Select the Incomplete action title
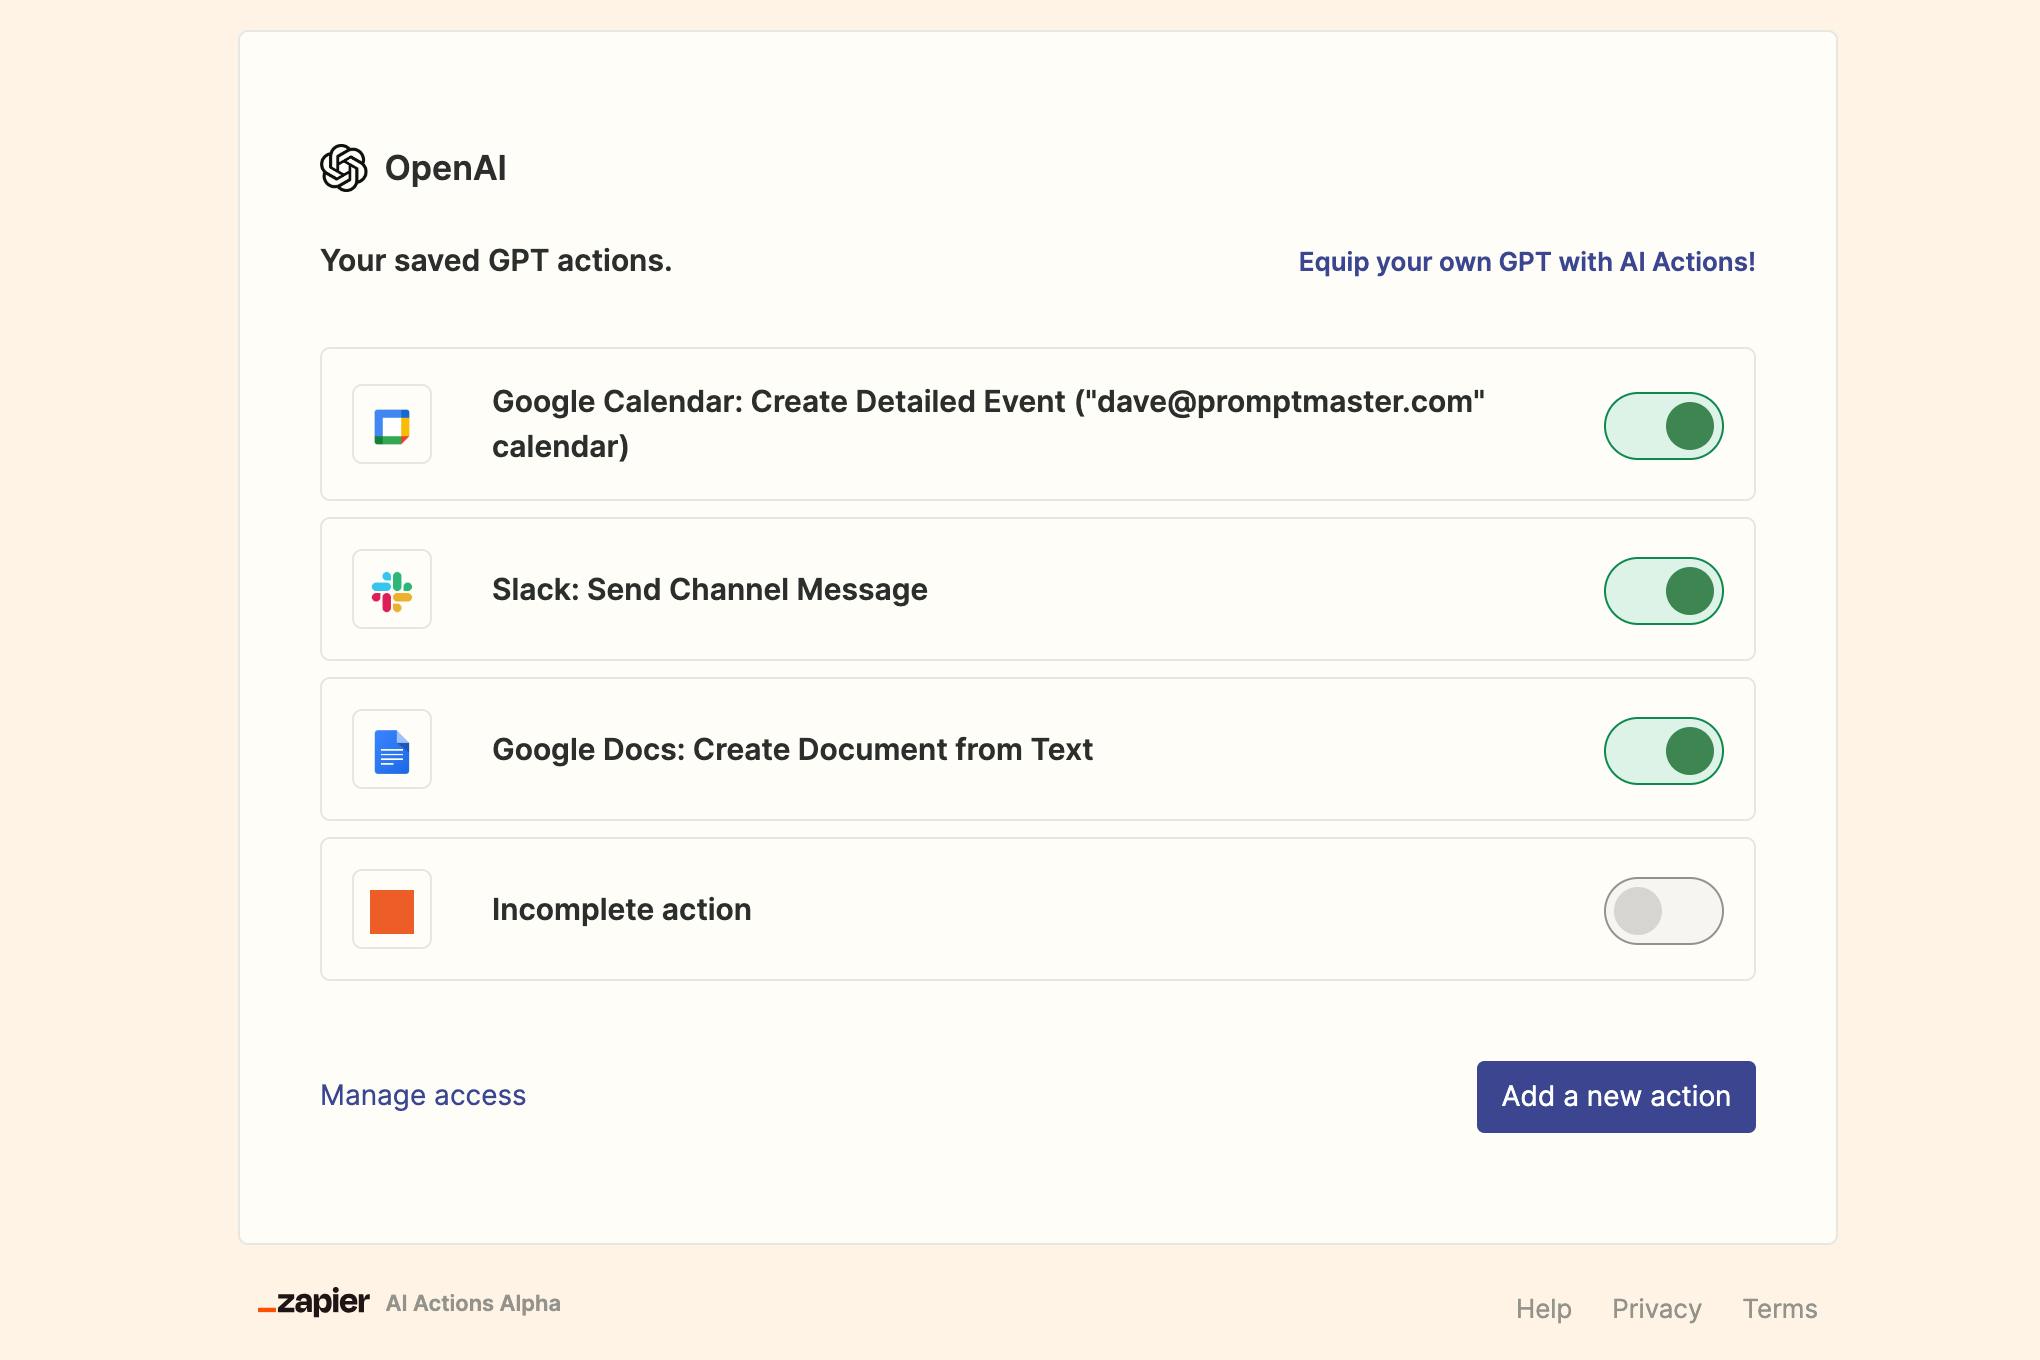Image resolution: width=2040 pixels, height=1360 pixels. 621,910
